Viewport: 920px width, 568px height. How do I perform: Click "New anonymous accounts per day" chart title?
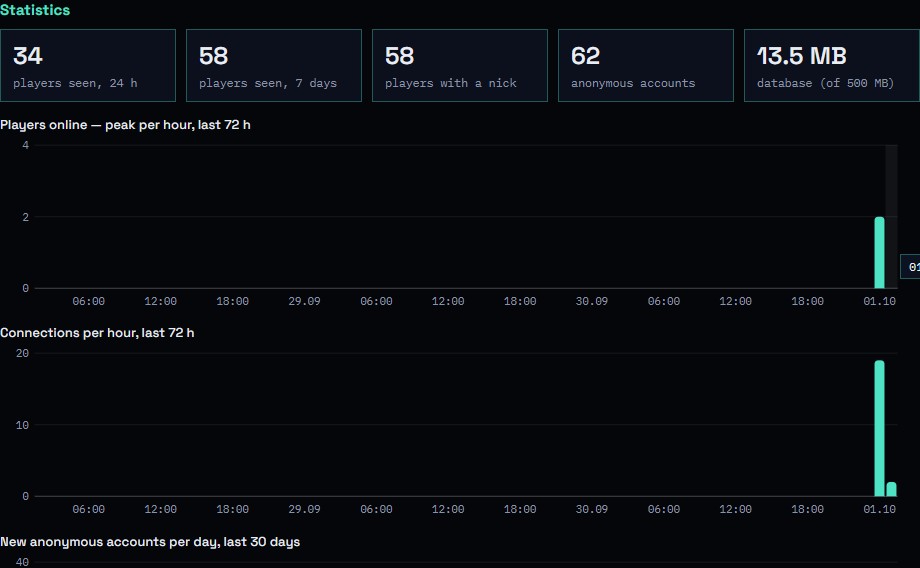(x=150, y=542)
